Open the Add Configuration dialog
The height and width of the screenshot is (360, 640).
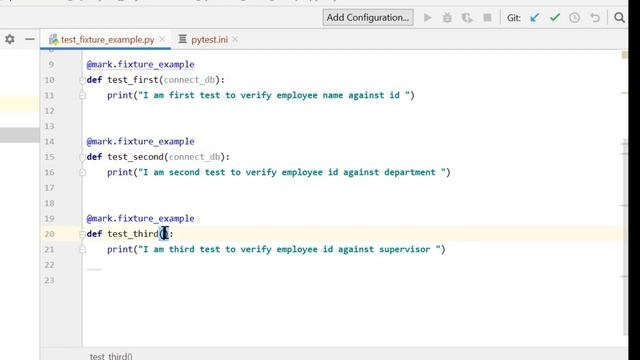click(368, 18)
